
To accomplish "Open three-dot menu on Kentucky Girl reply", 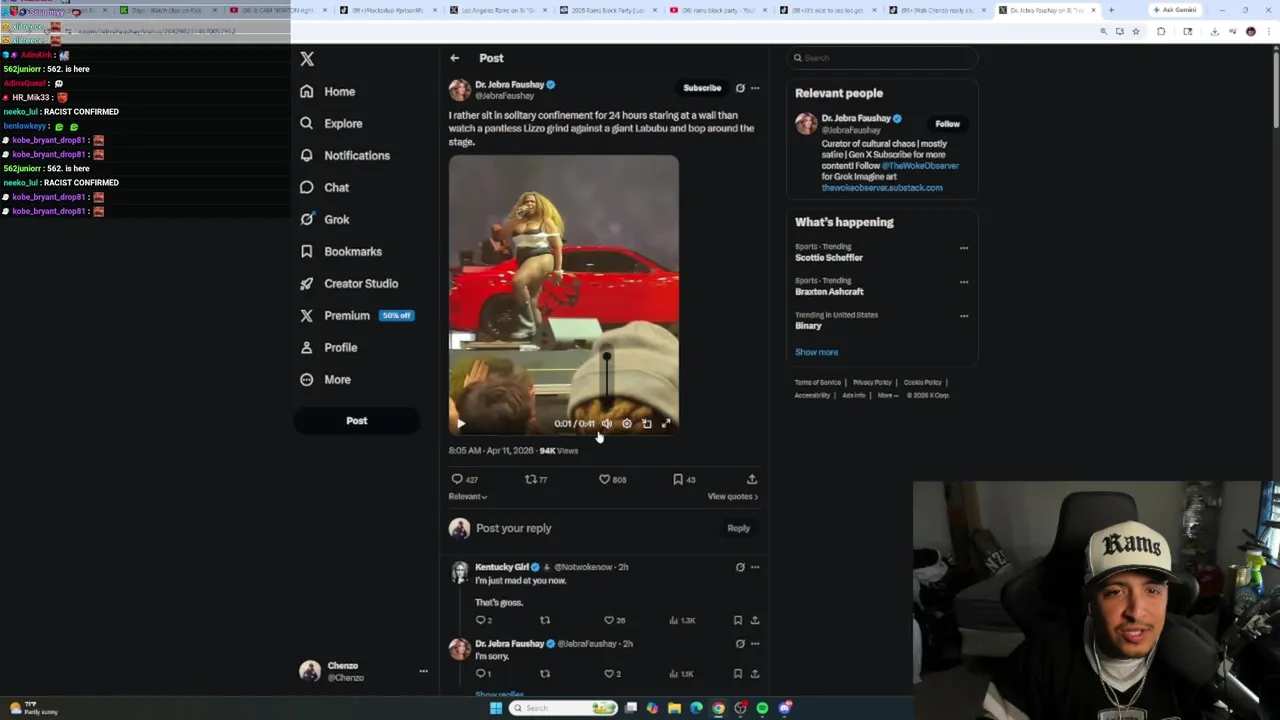I will pos(755,567).
